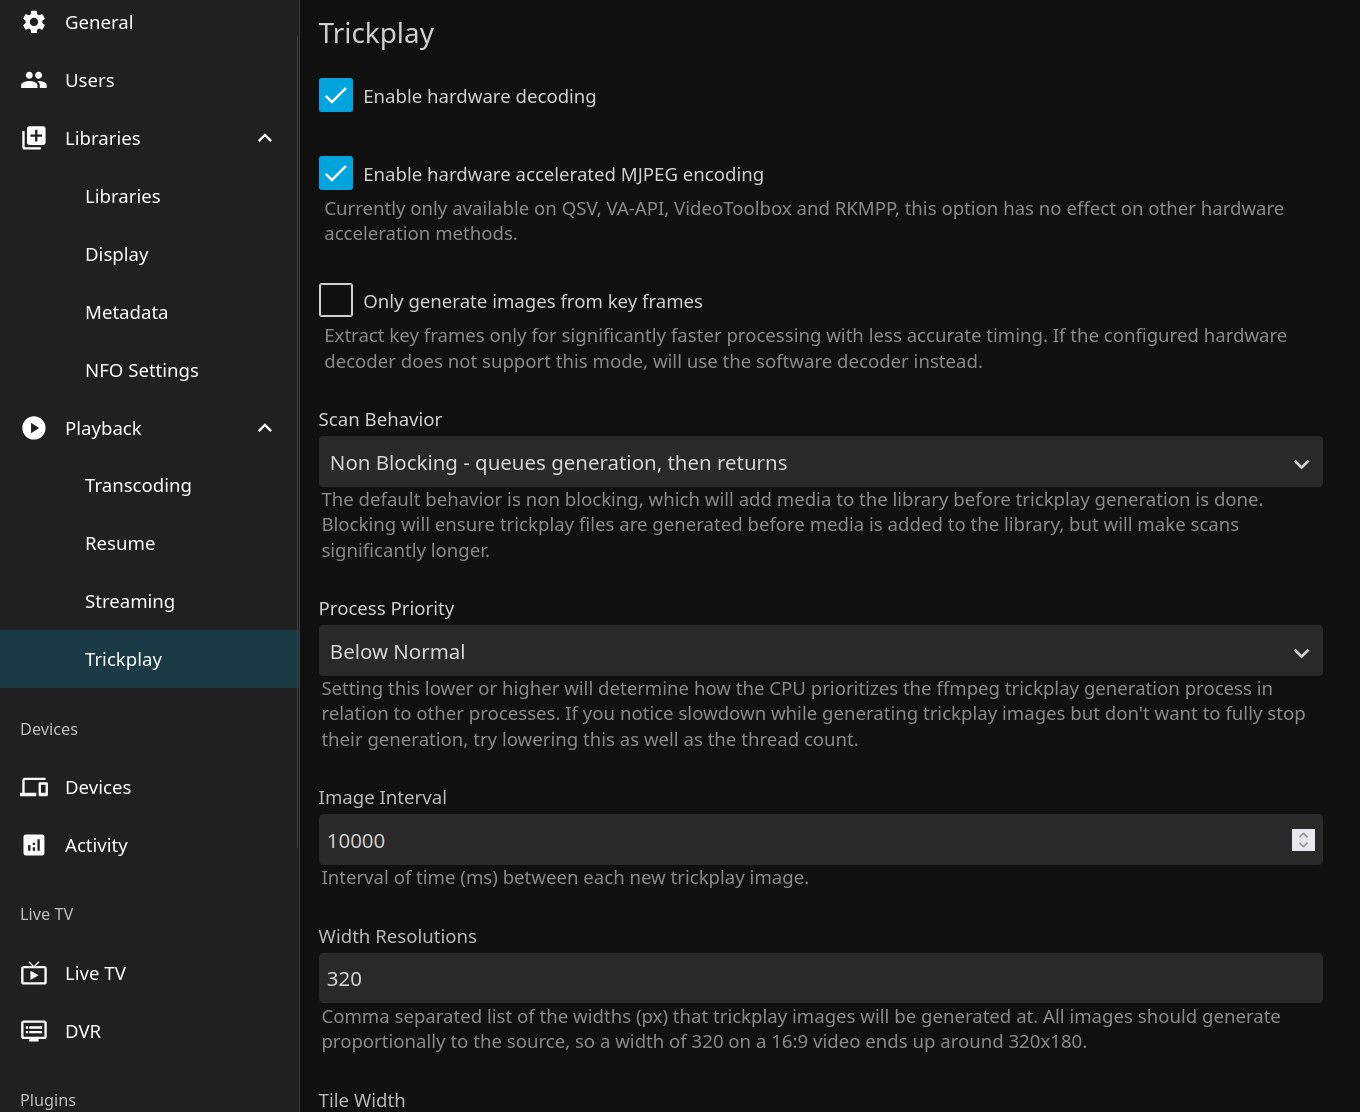This screenshot has height=1112, width=1360.
Task: Click the Libraries collection icon
Action: tap(34, 138)
